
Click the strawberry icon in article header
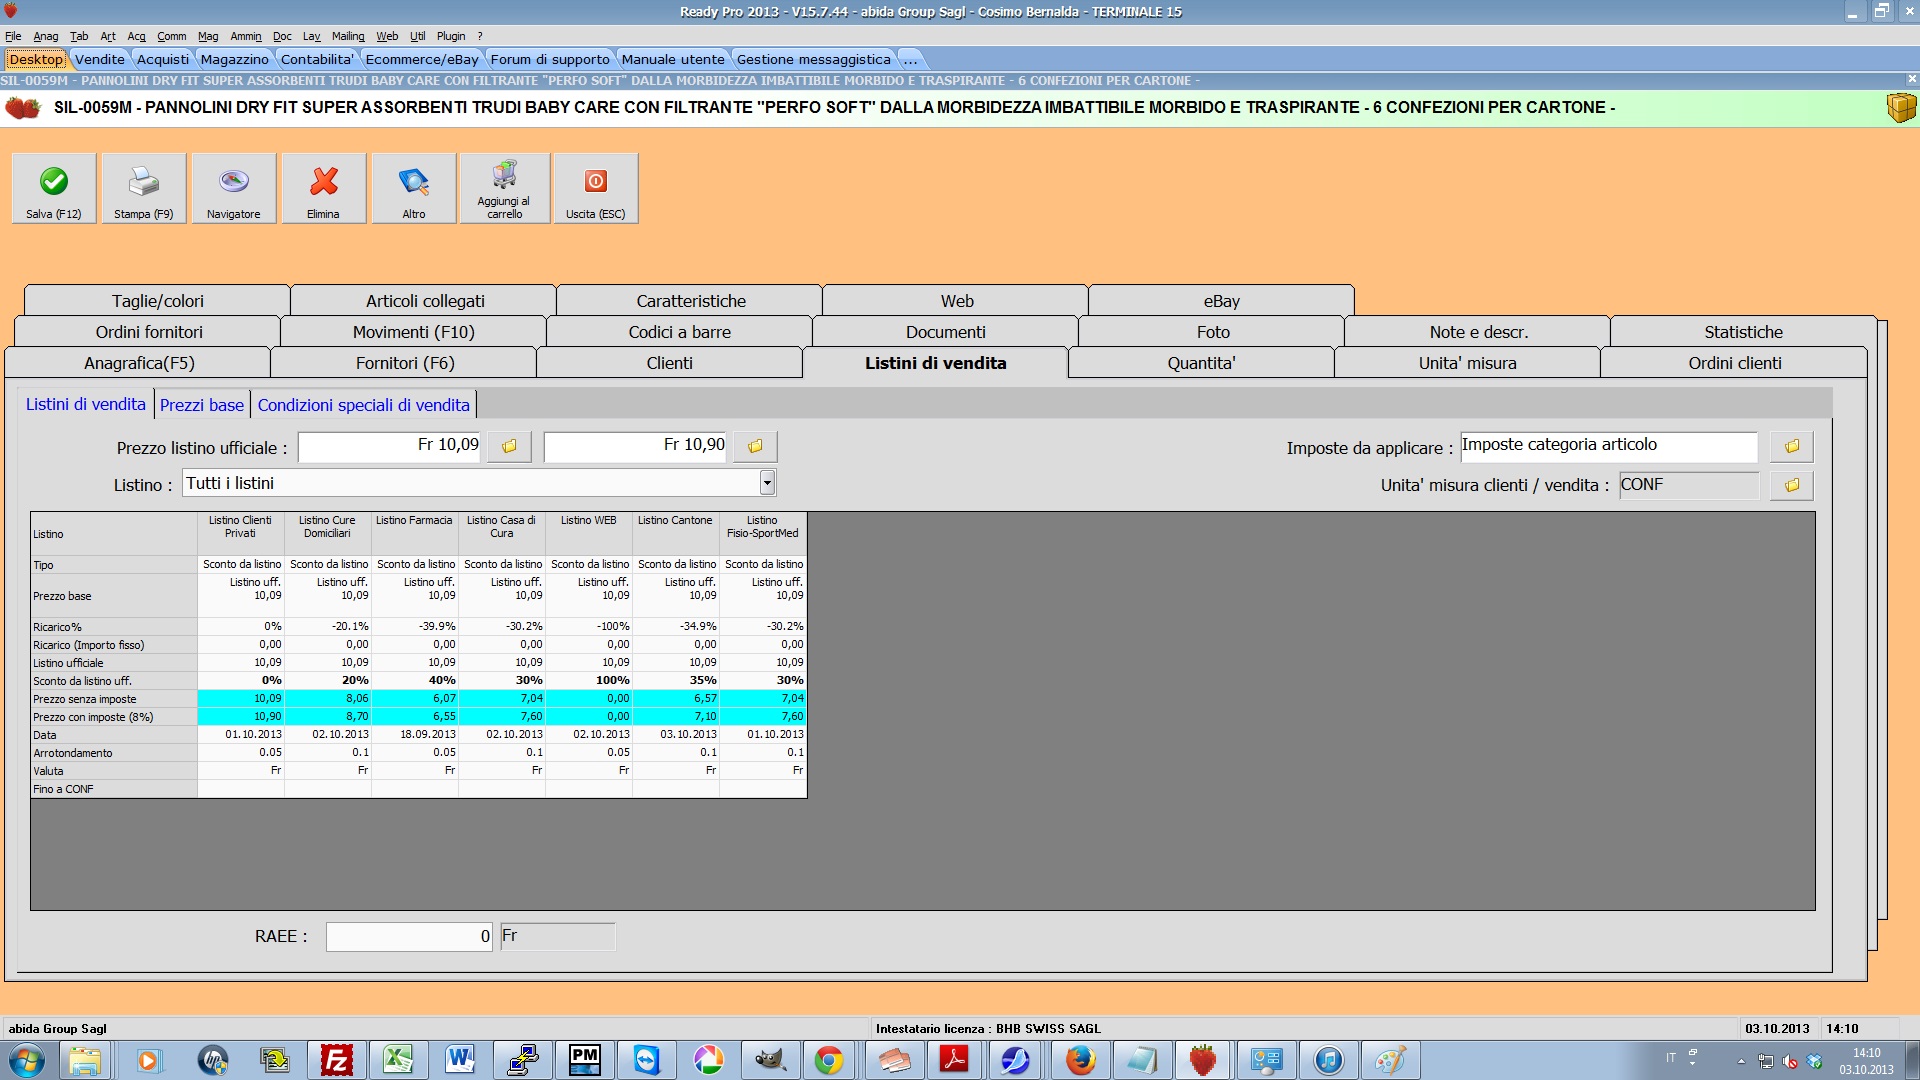click(x=22, y=107)
